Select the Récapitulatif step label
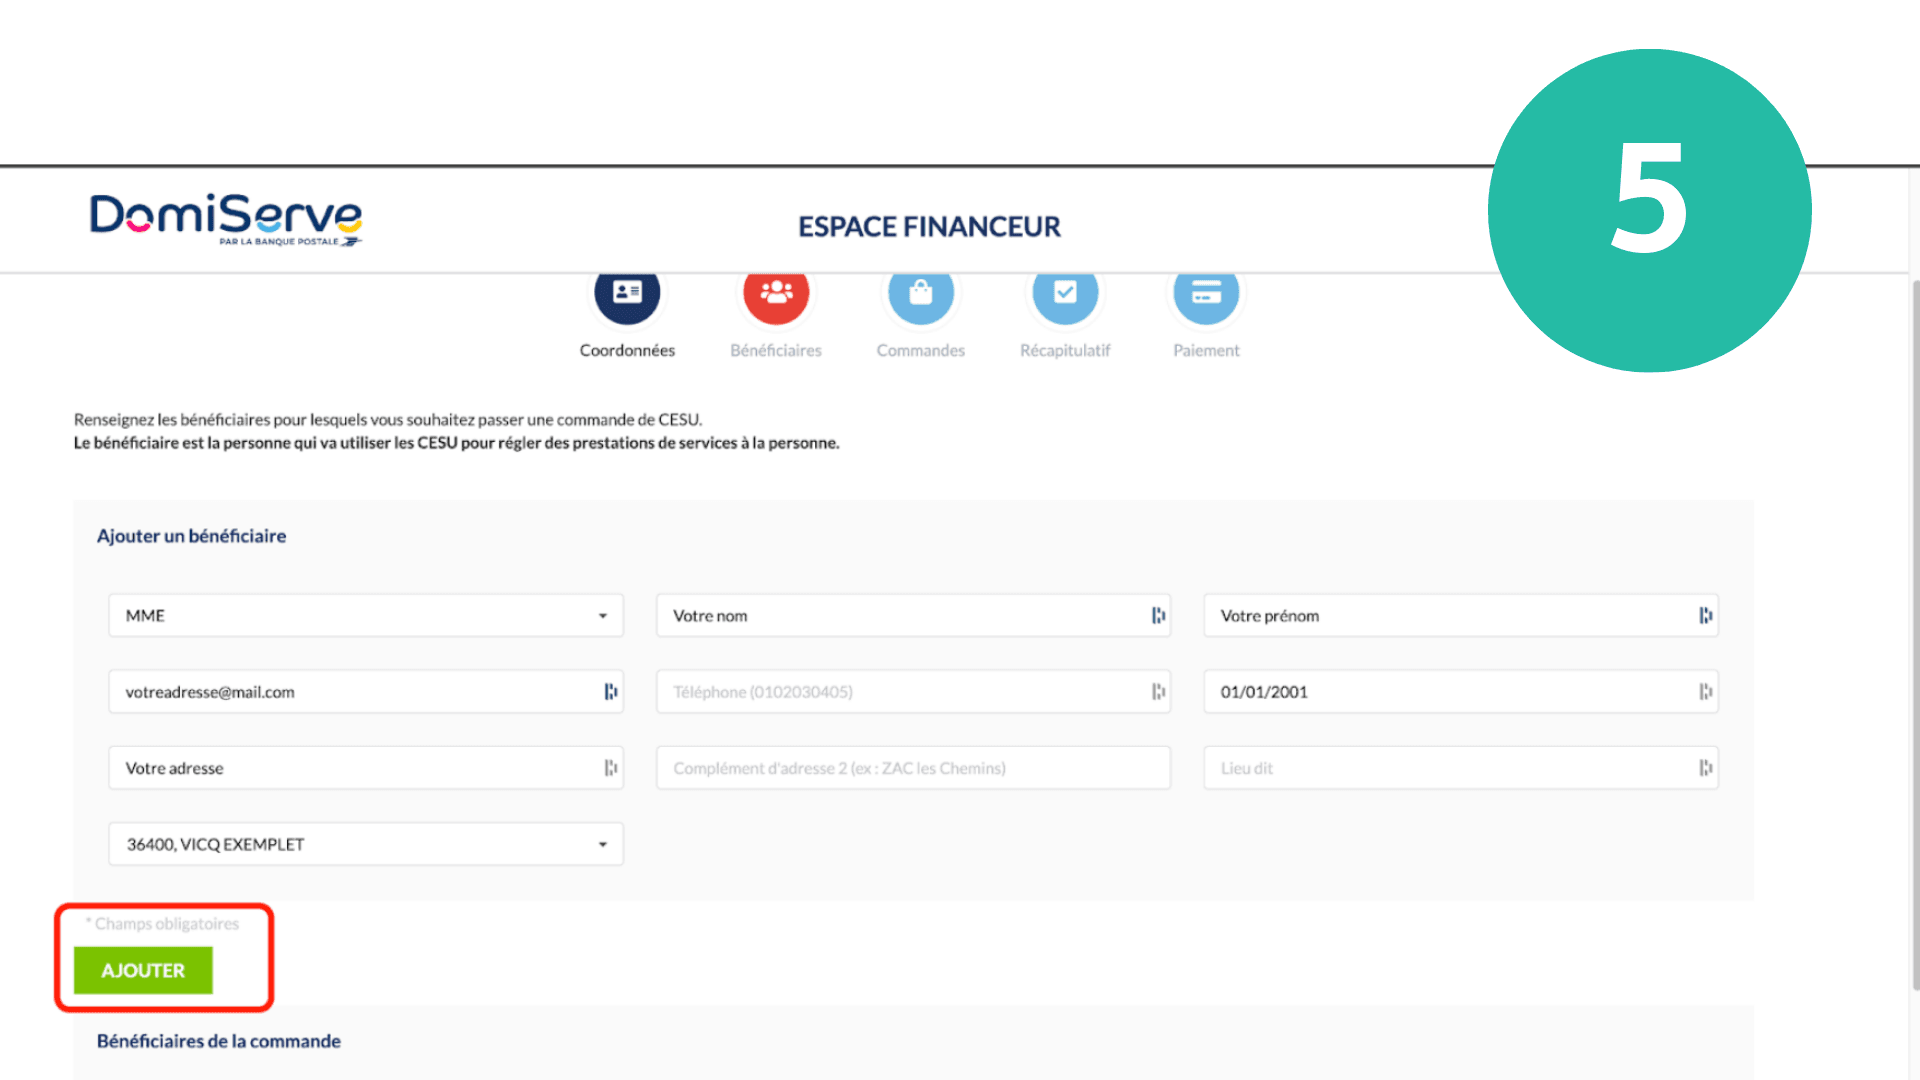The height and width of the screenshot is (1080, 1920). click(1065, 351)
